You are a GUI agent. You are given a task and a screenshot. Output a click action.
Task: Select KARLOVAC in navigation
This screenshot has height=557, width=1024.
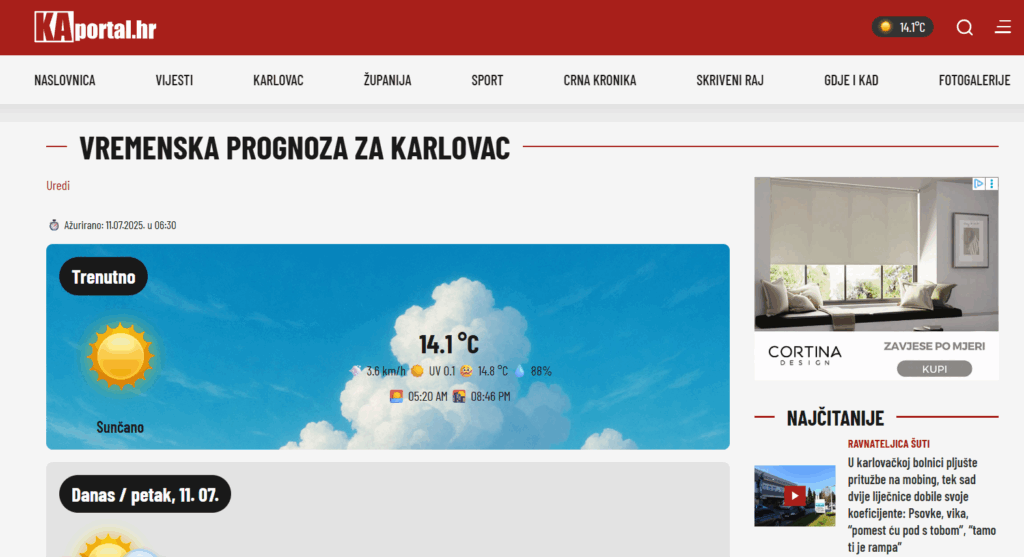(x=278, y=80)
